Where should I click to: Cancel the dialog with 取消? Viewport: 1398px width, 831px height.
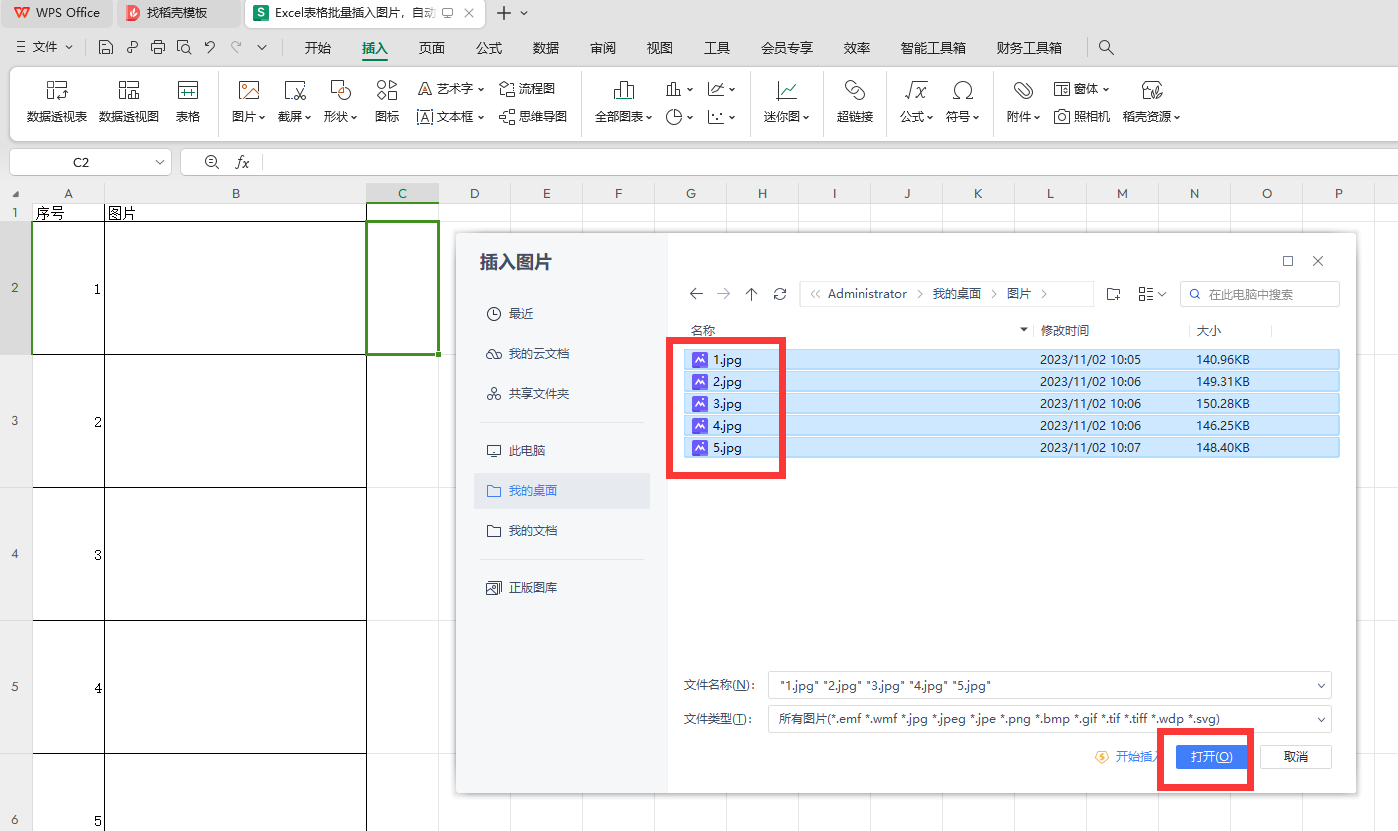click(1295, 757)
